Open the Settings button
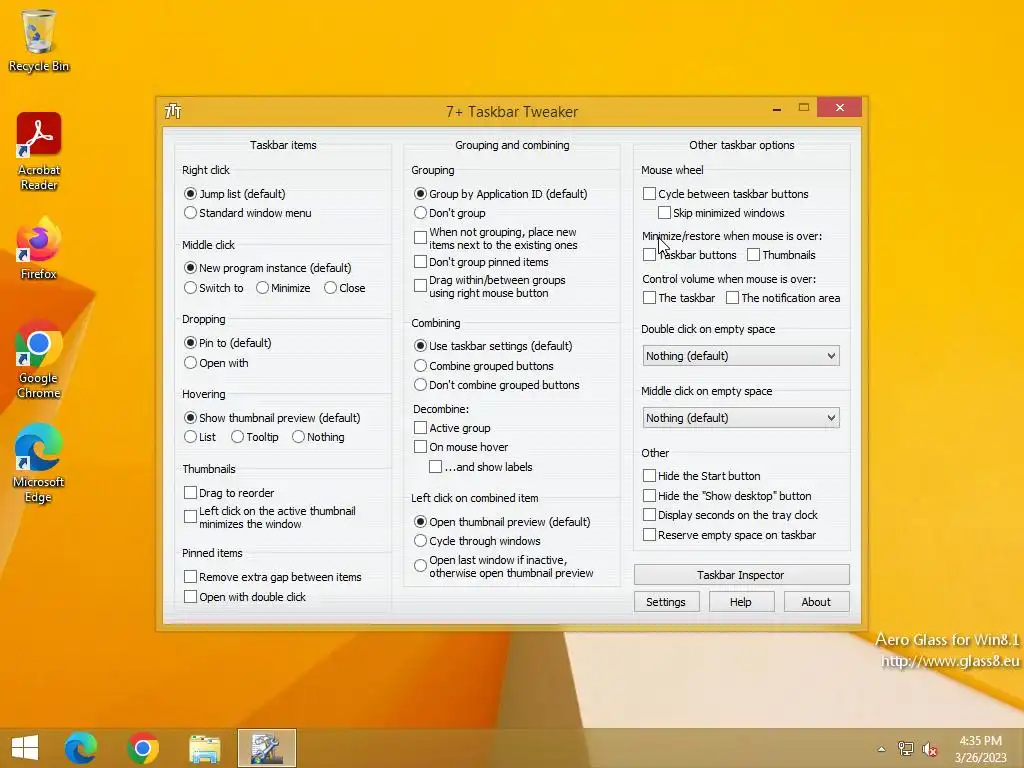The width and height of the screenshot is (1024, 768). point(666,602)
